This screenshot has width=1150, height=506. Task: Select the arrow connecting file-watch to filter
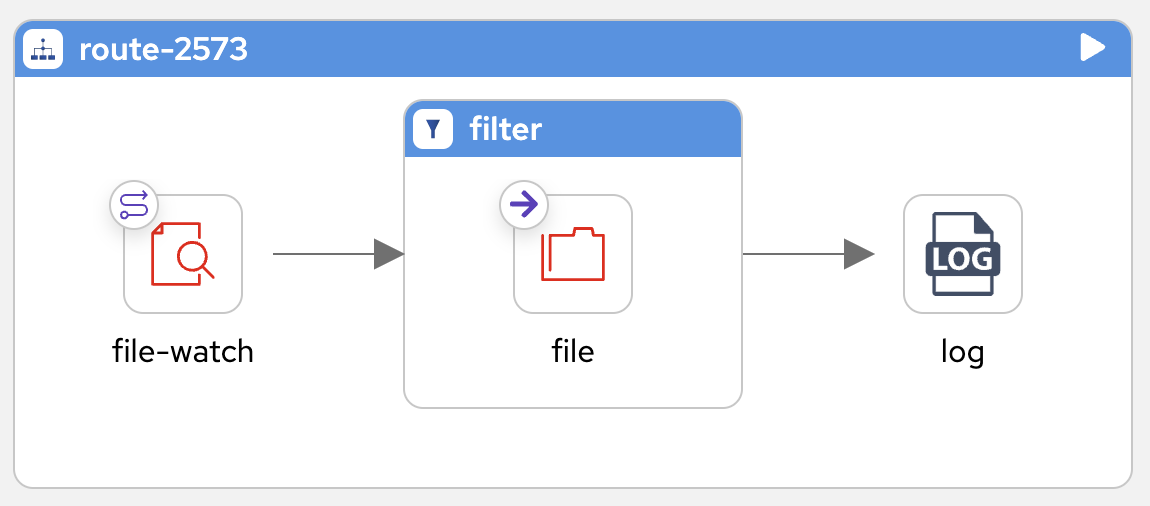pos(338,254)
